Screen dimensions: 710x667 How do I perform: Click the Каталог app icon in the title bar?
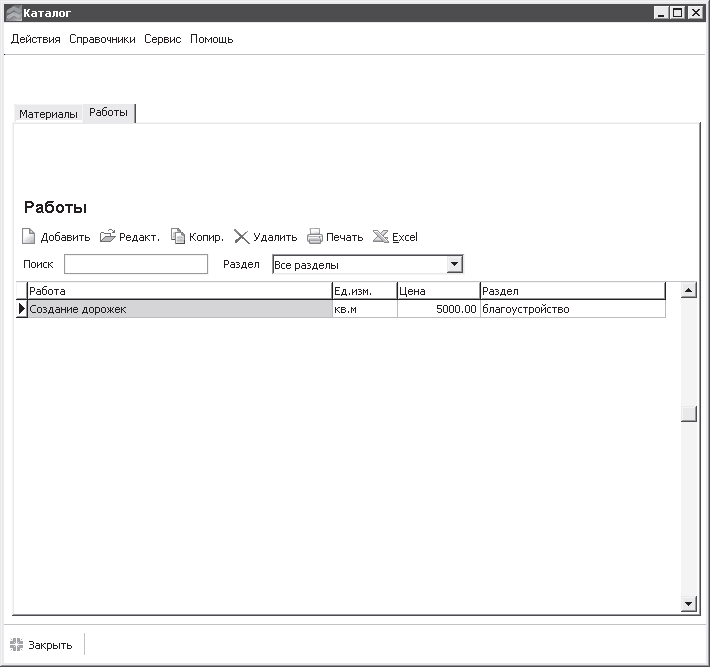(14, 13)
